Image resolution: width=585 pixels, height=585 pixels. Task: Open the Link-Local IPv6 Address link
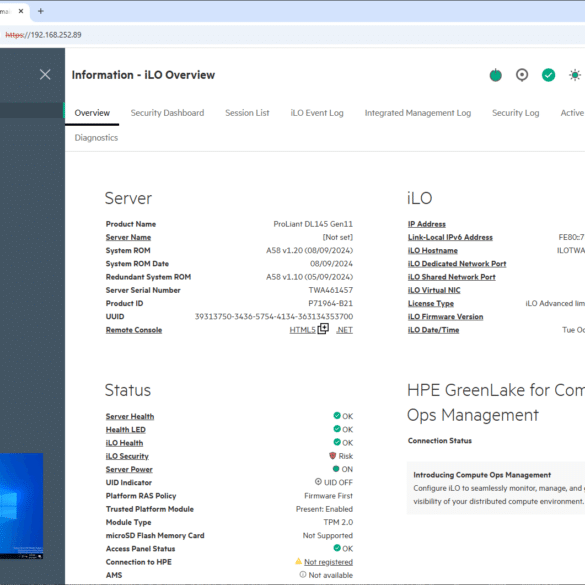click(x=450, y=237)
